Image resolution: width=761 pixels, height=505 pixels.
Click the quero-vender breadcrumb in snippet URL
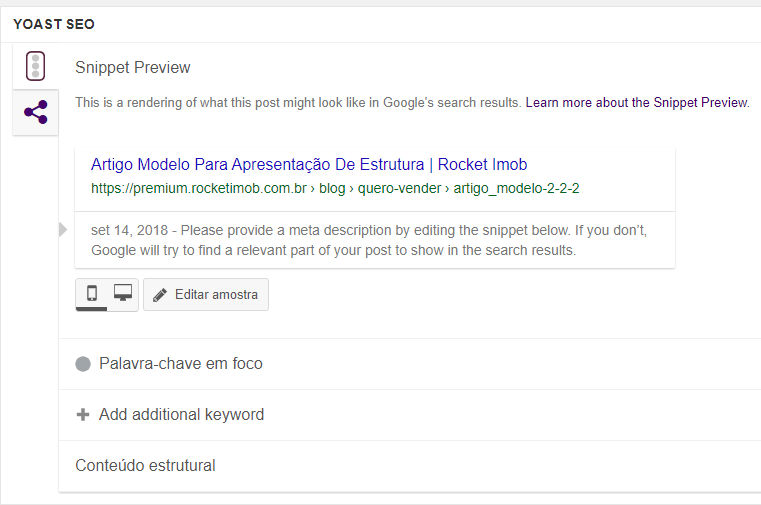pos(399,188)
